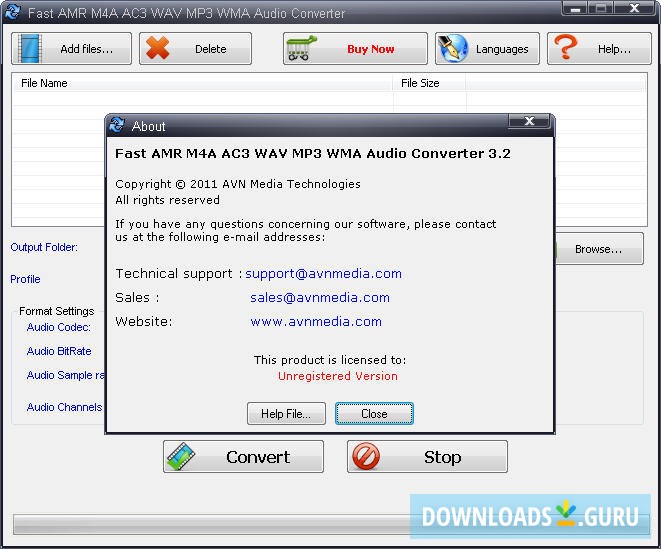Image resolution: width=661 pixels, height=549 pixels.
Task: Click Close in the About dialog
Action: coord(374,413)
